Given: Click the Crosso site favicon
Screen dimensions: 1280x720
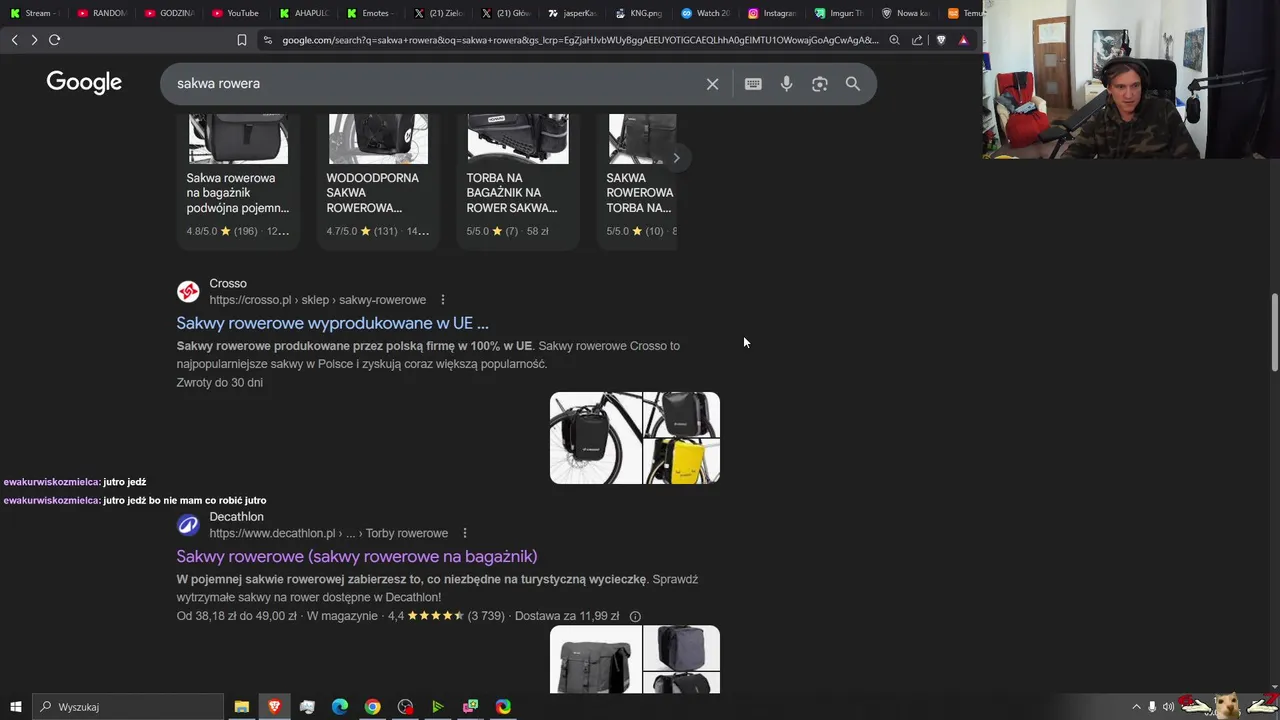Looking at the screenshot, I should [x=188, y=291].
